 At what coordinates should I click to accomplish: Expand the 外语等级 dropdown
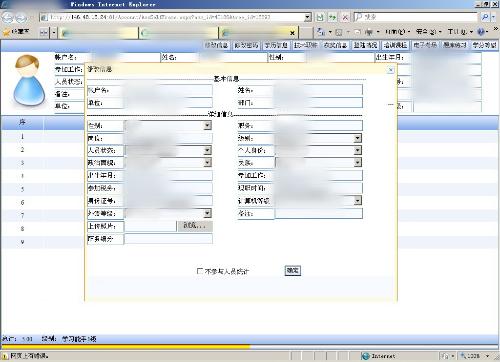coord(207,213)
